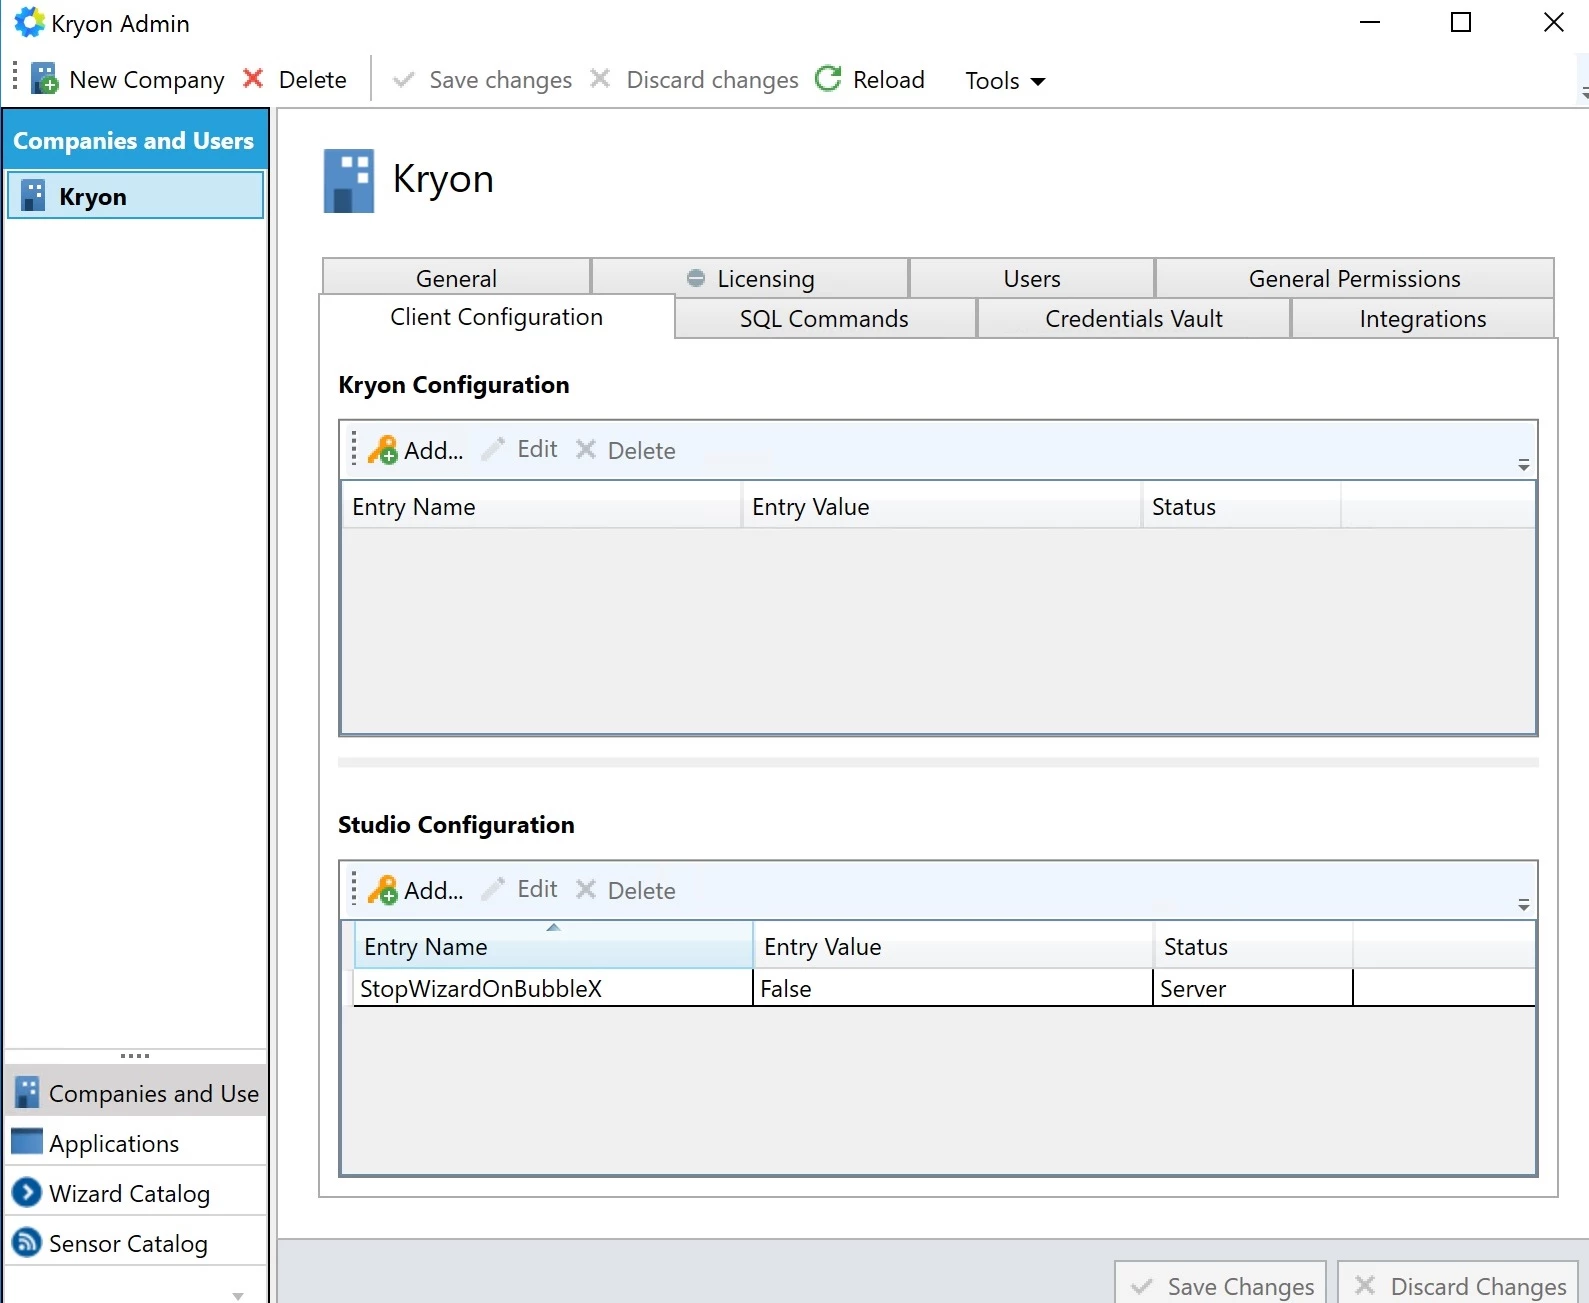
Task: Click the New Company building icon
Action: [45, 79]
